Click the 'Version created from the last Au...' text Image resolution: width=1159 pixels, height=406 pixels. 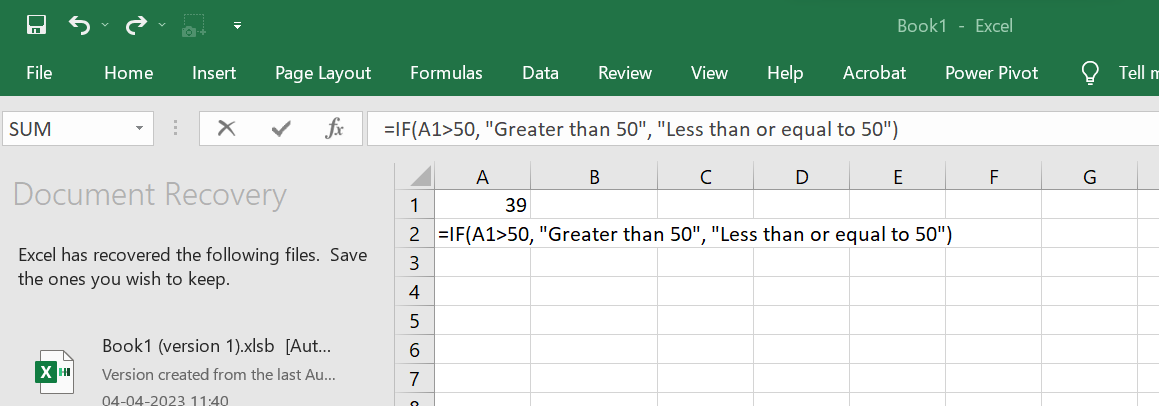pos(219,374)
